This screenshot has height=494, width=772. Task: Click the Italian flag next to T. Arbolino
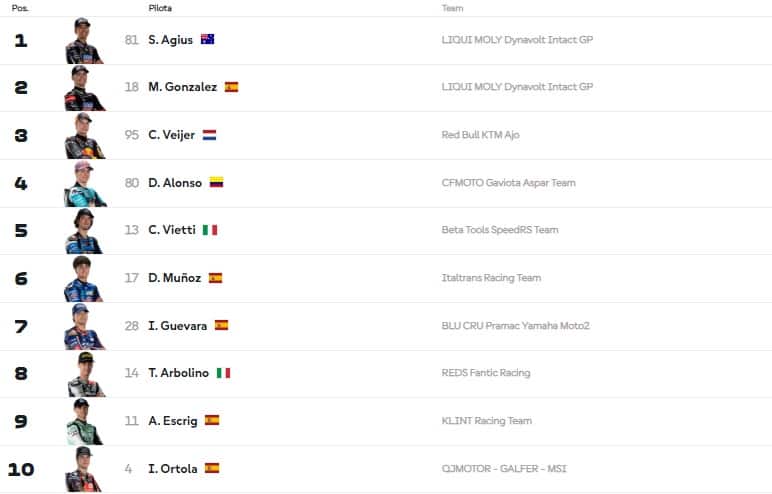click(x=223, y=373)
